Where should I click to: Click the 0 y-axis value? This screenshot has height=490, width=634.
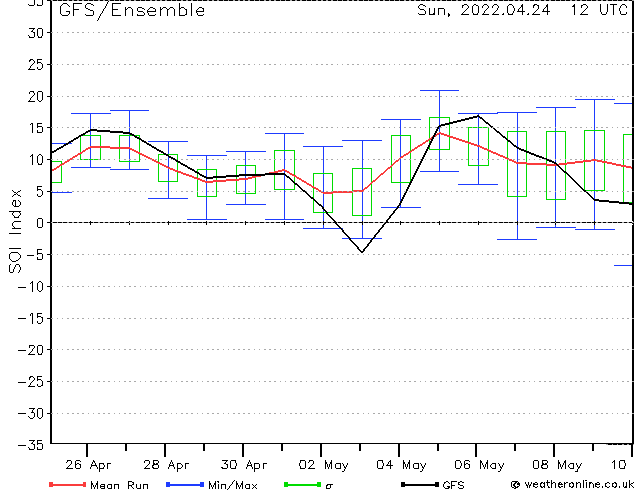[x=40, y=223]
